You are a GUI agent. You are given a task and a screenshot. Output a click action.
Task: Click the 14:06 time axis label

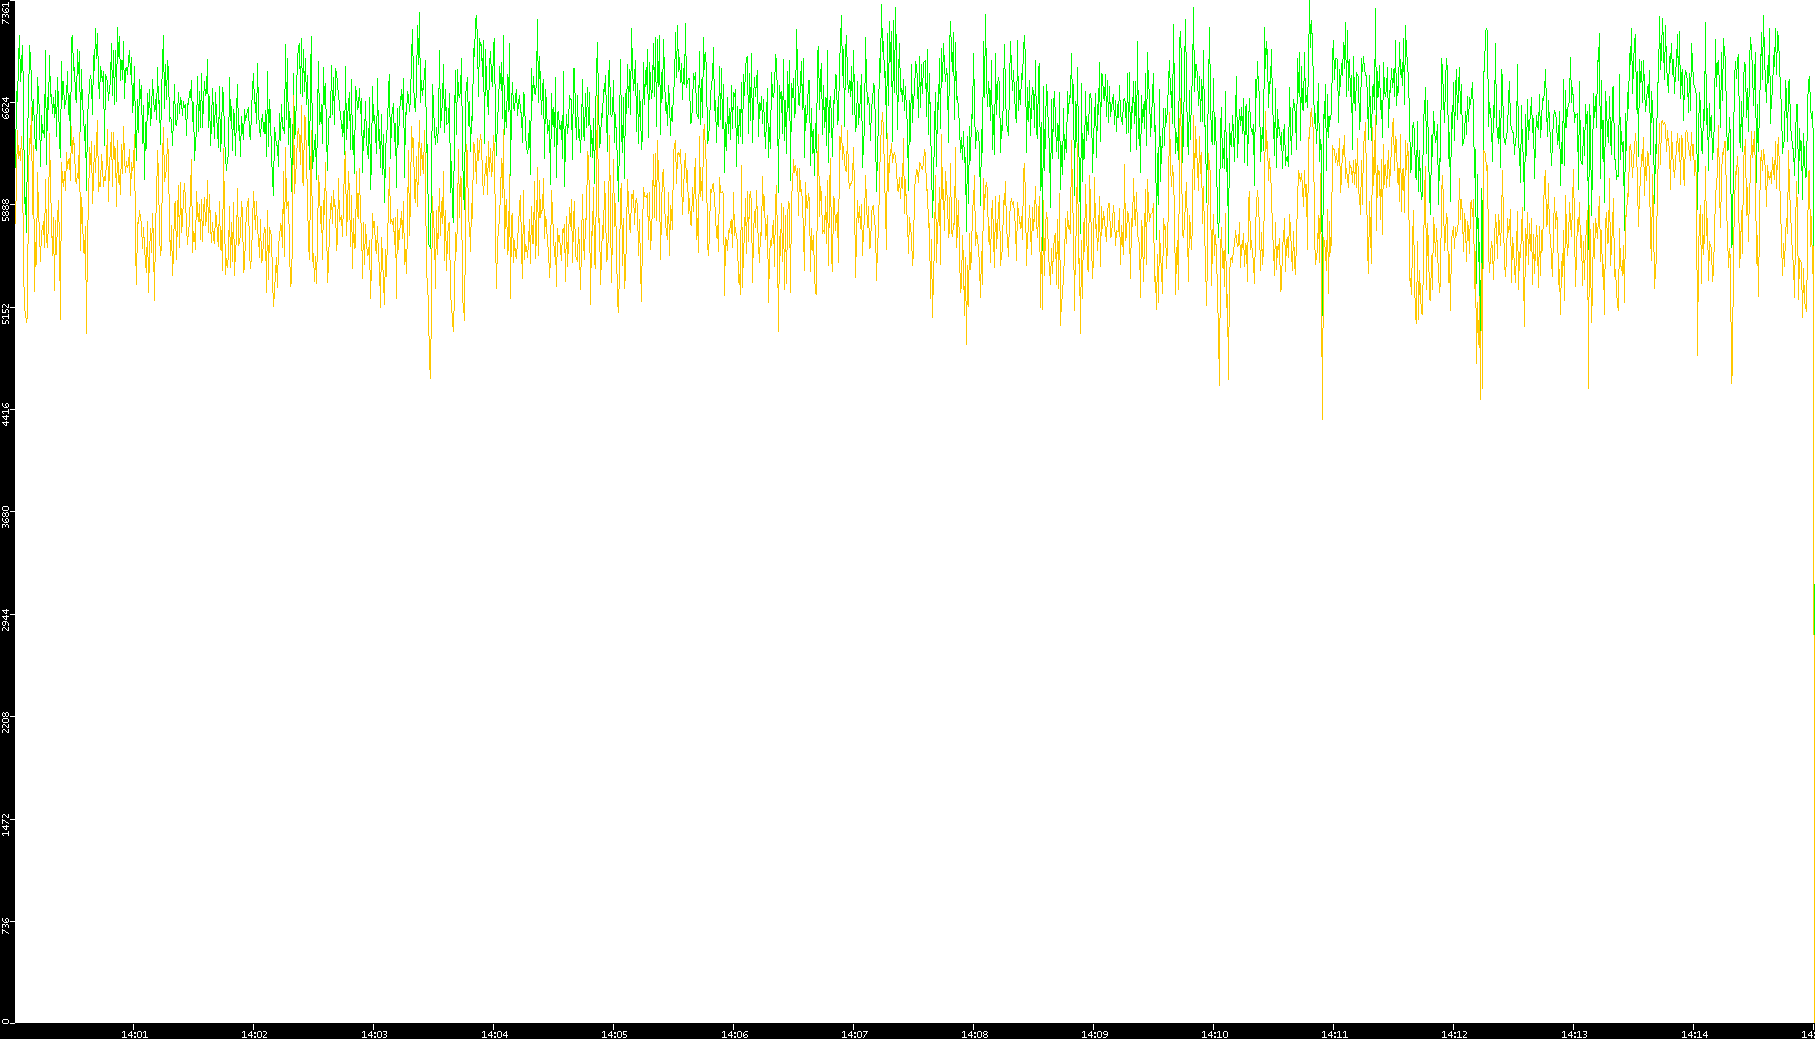pyautogui.click(x=734, y=1034)
